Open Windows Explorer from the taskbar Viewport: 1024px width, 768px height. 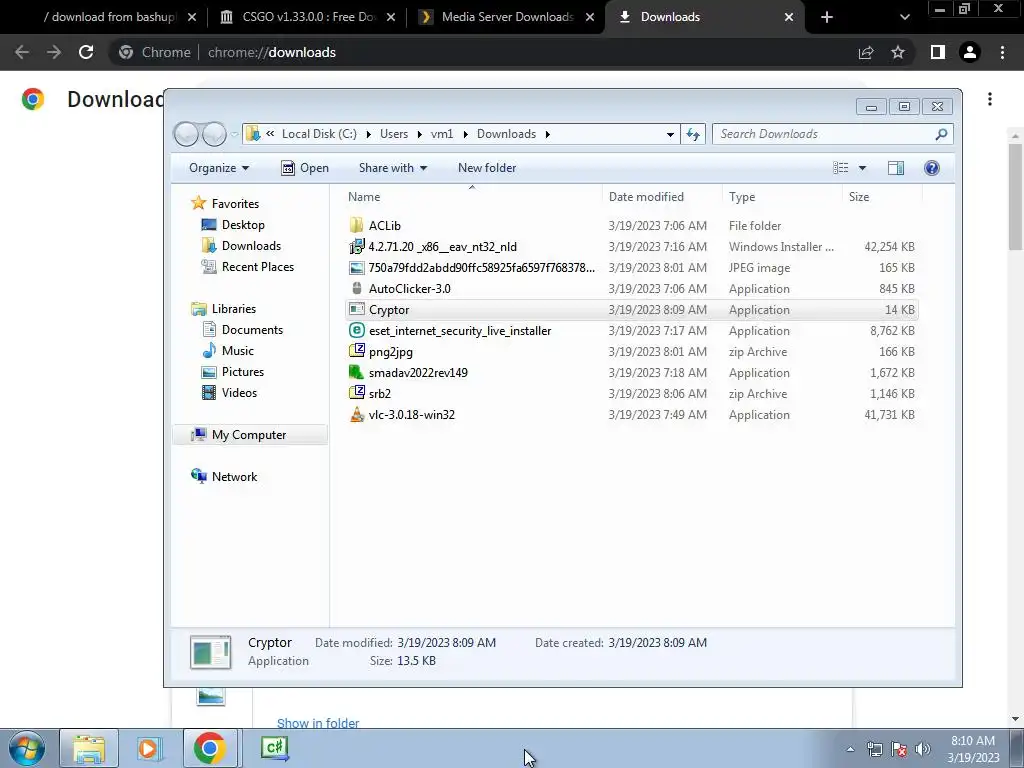coord(89,748)
